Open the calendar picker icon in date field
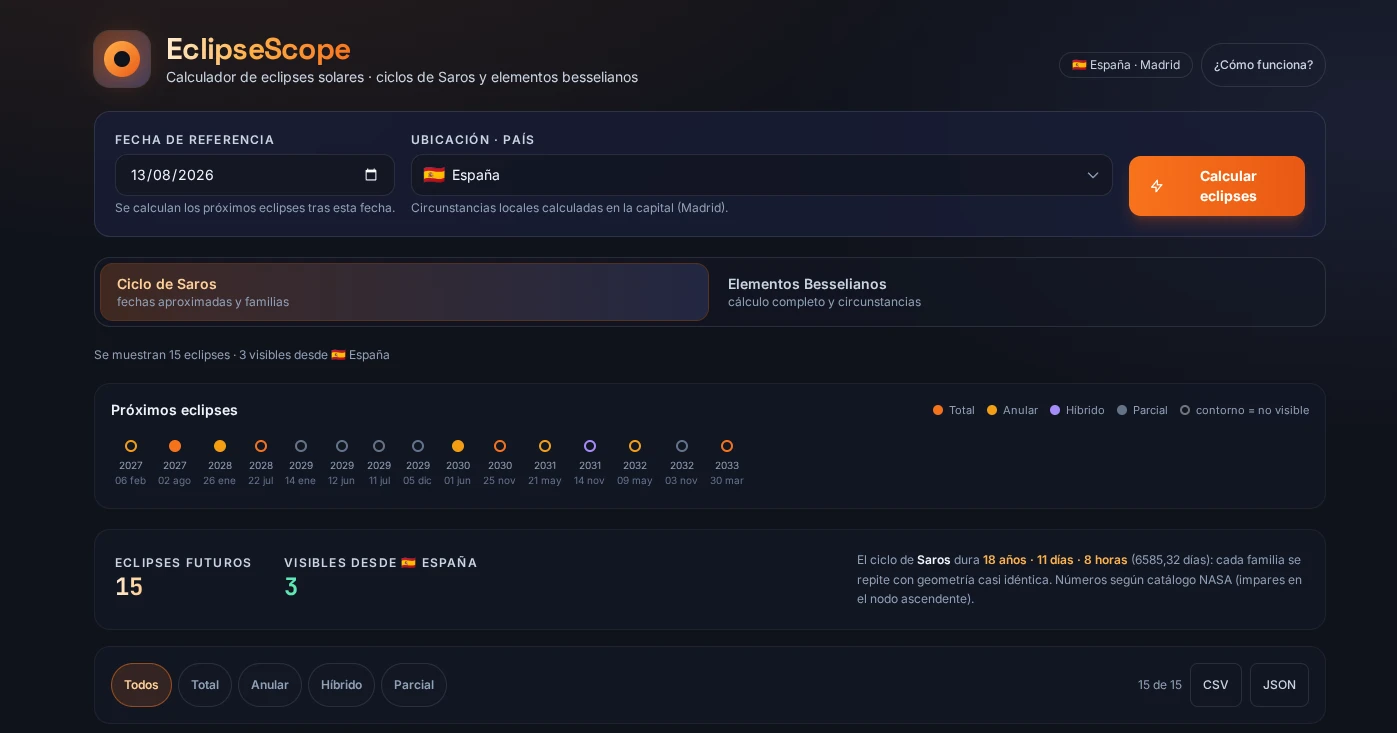Viewport: 1397px width, 733px height. coord(371,175)
